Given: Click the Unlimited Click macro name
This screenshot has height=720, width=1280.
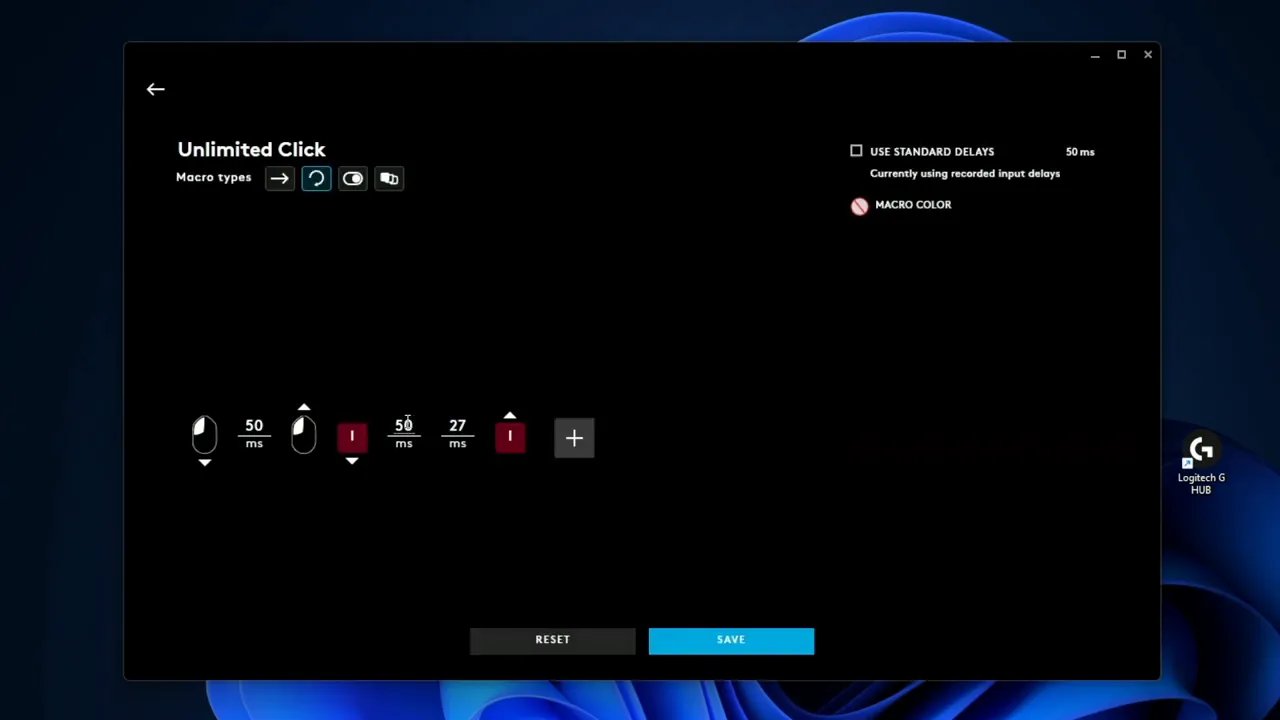Looking at the screenshot, I should pos(251,149).
